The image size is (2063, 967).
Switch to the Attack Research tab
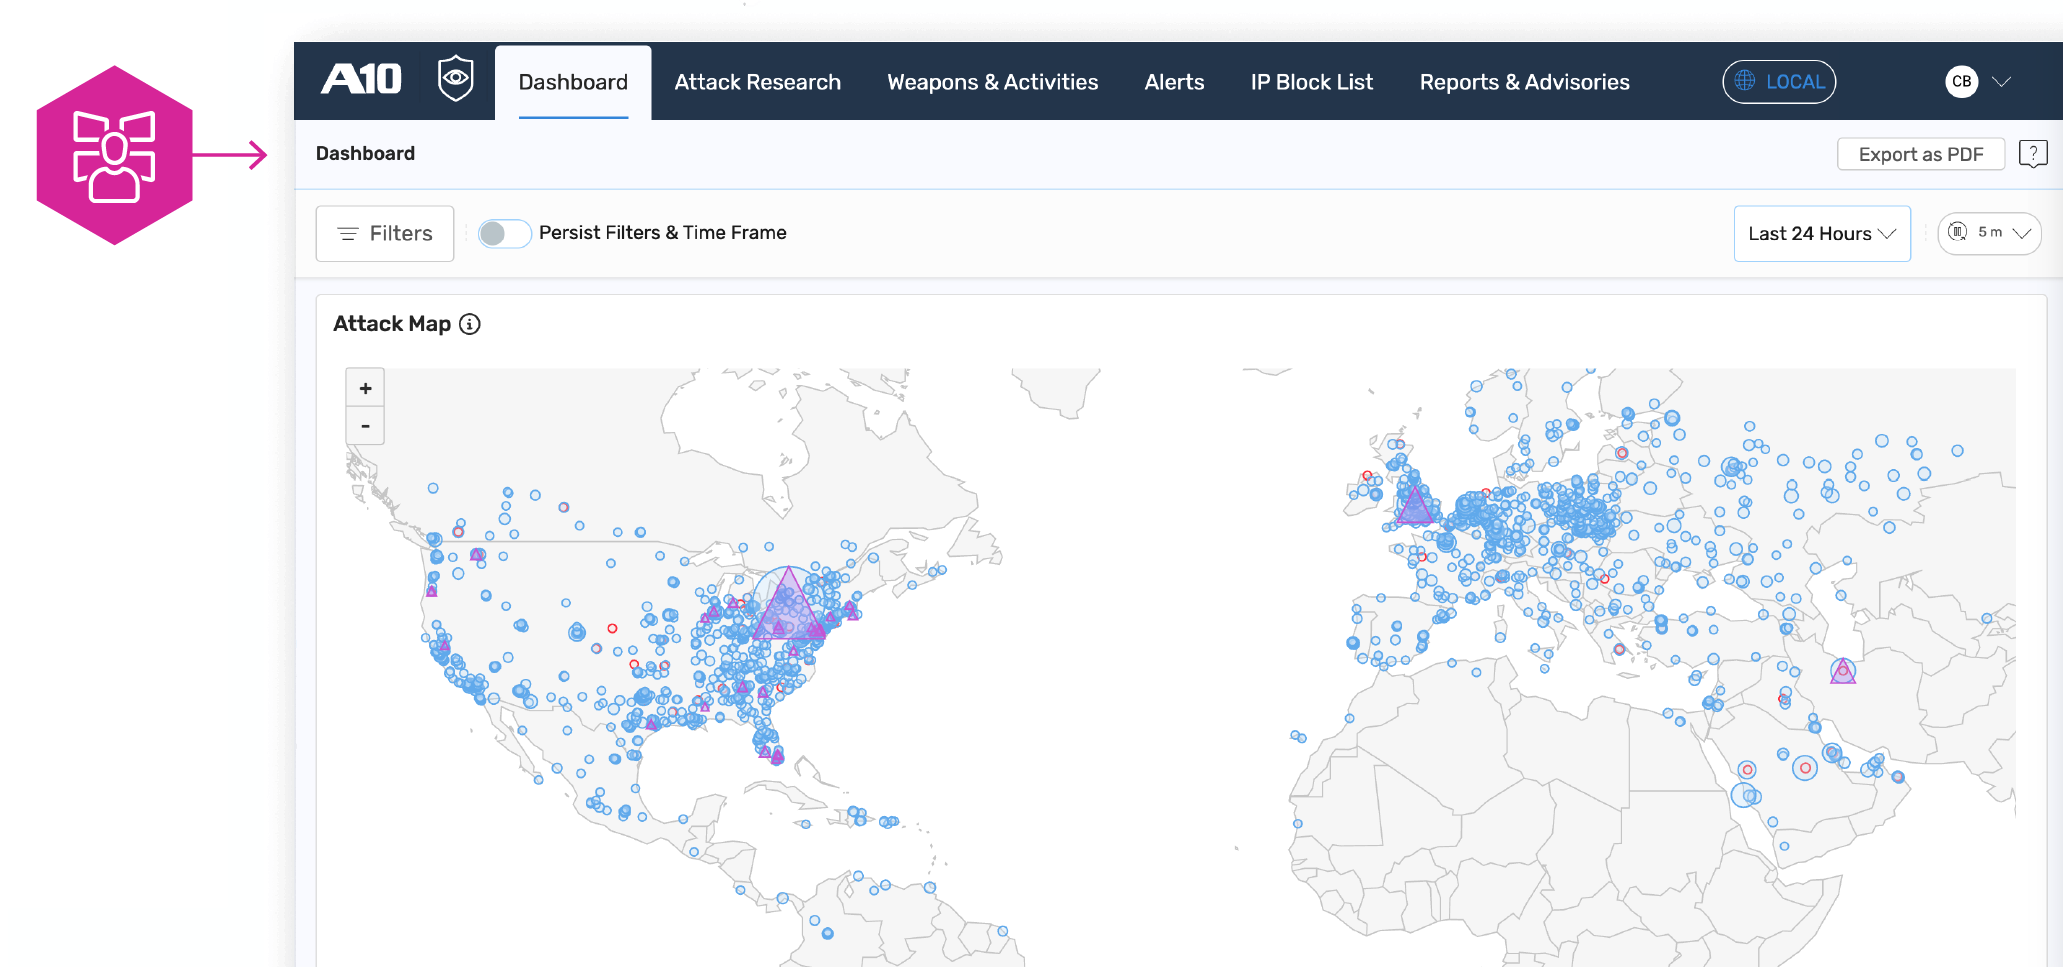757,82
